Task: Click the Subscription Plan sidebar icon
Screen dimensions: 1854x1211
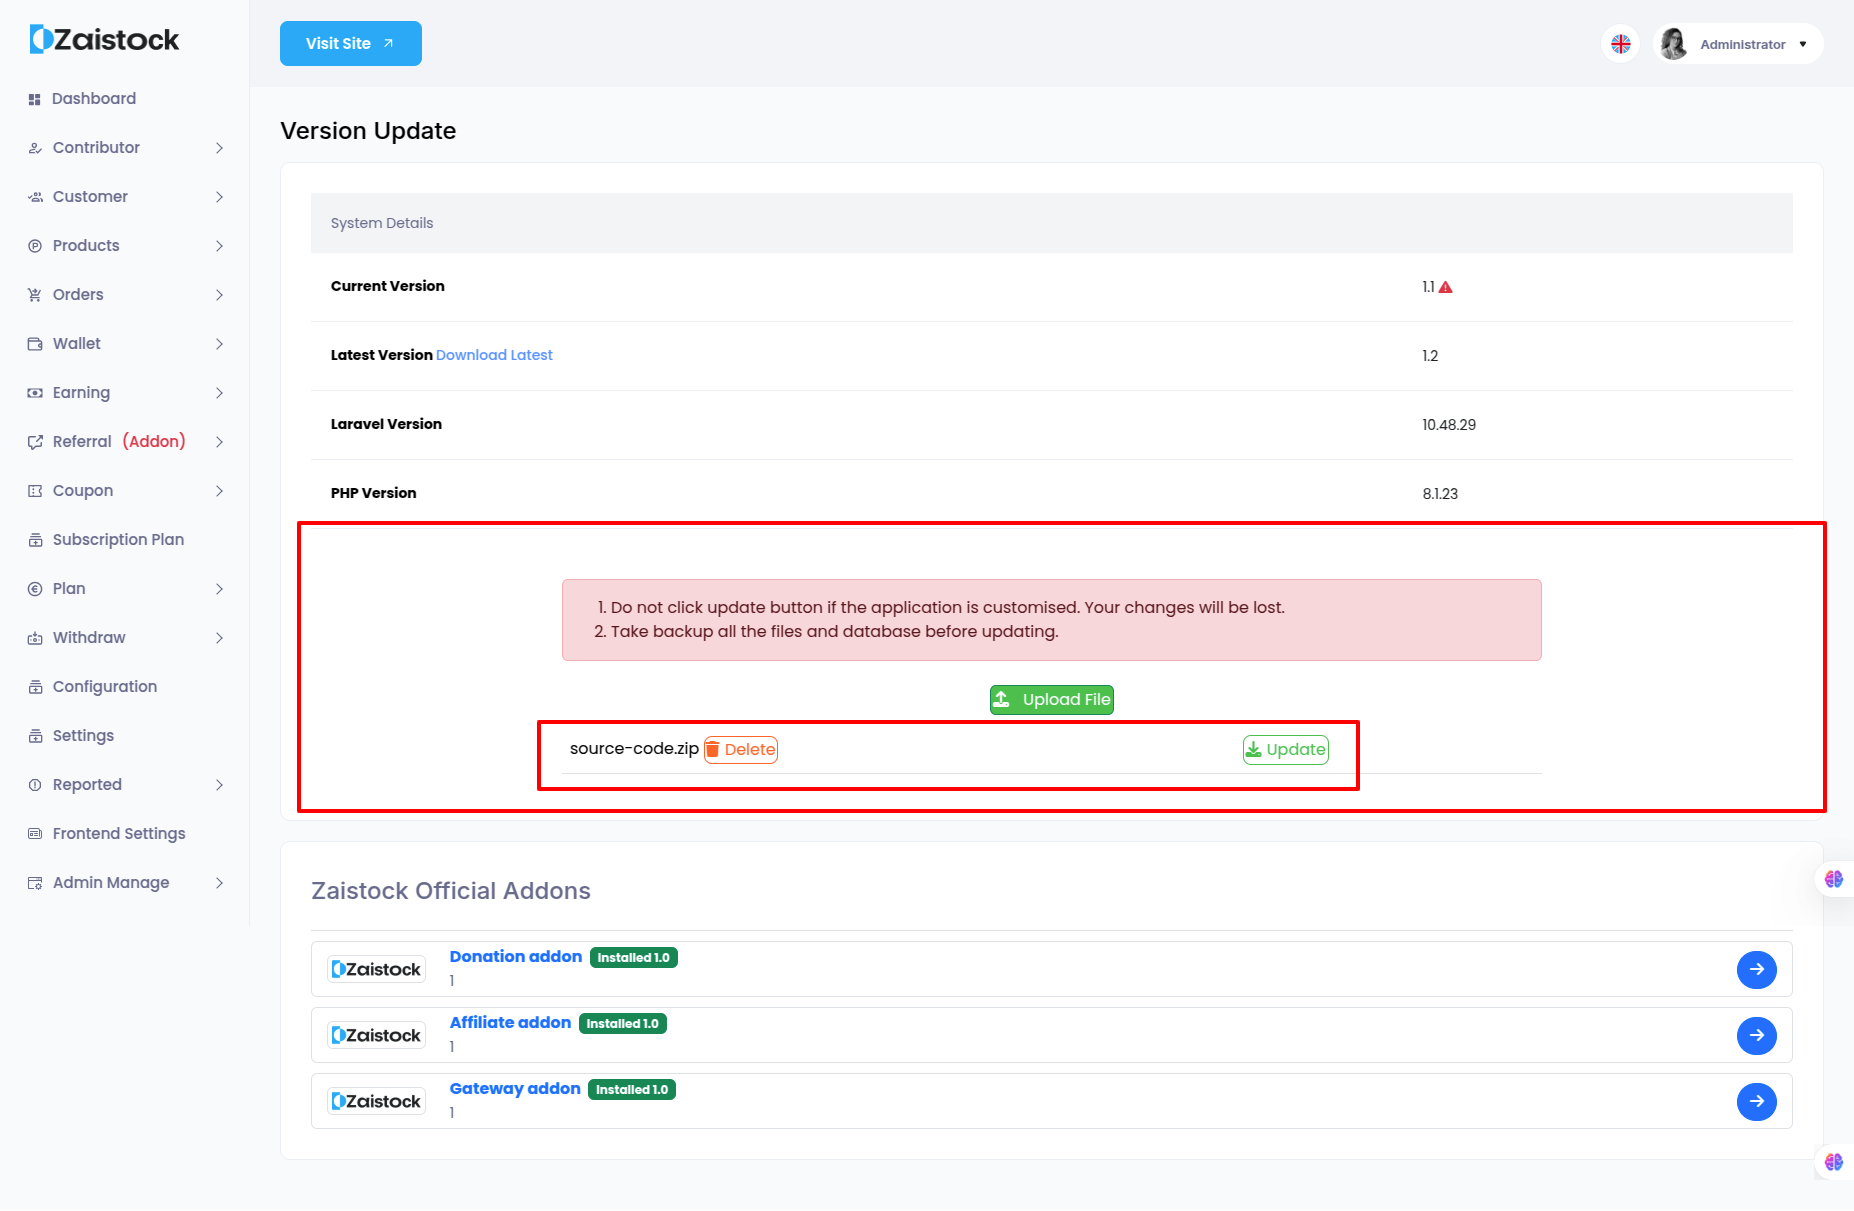Action: tap(35, 540)
